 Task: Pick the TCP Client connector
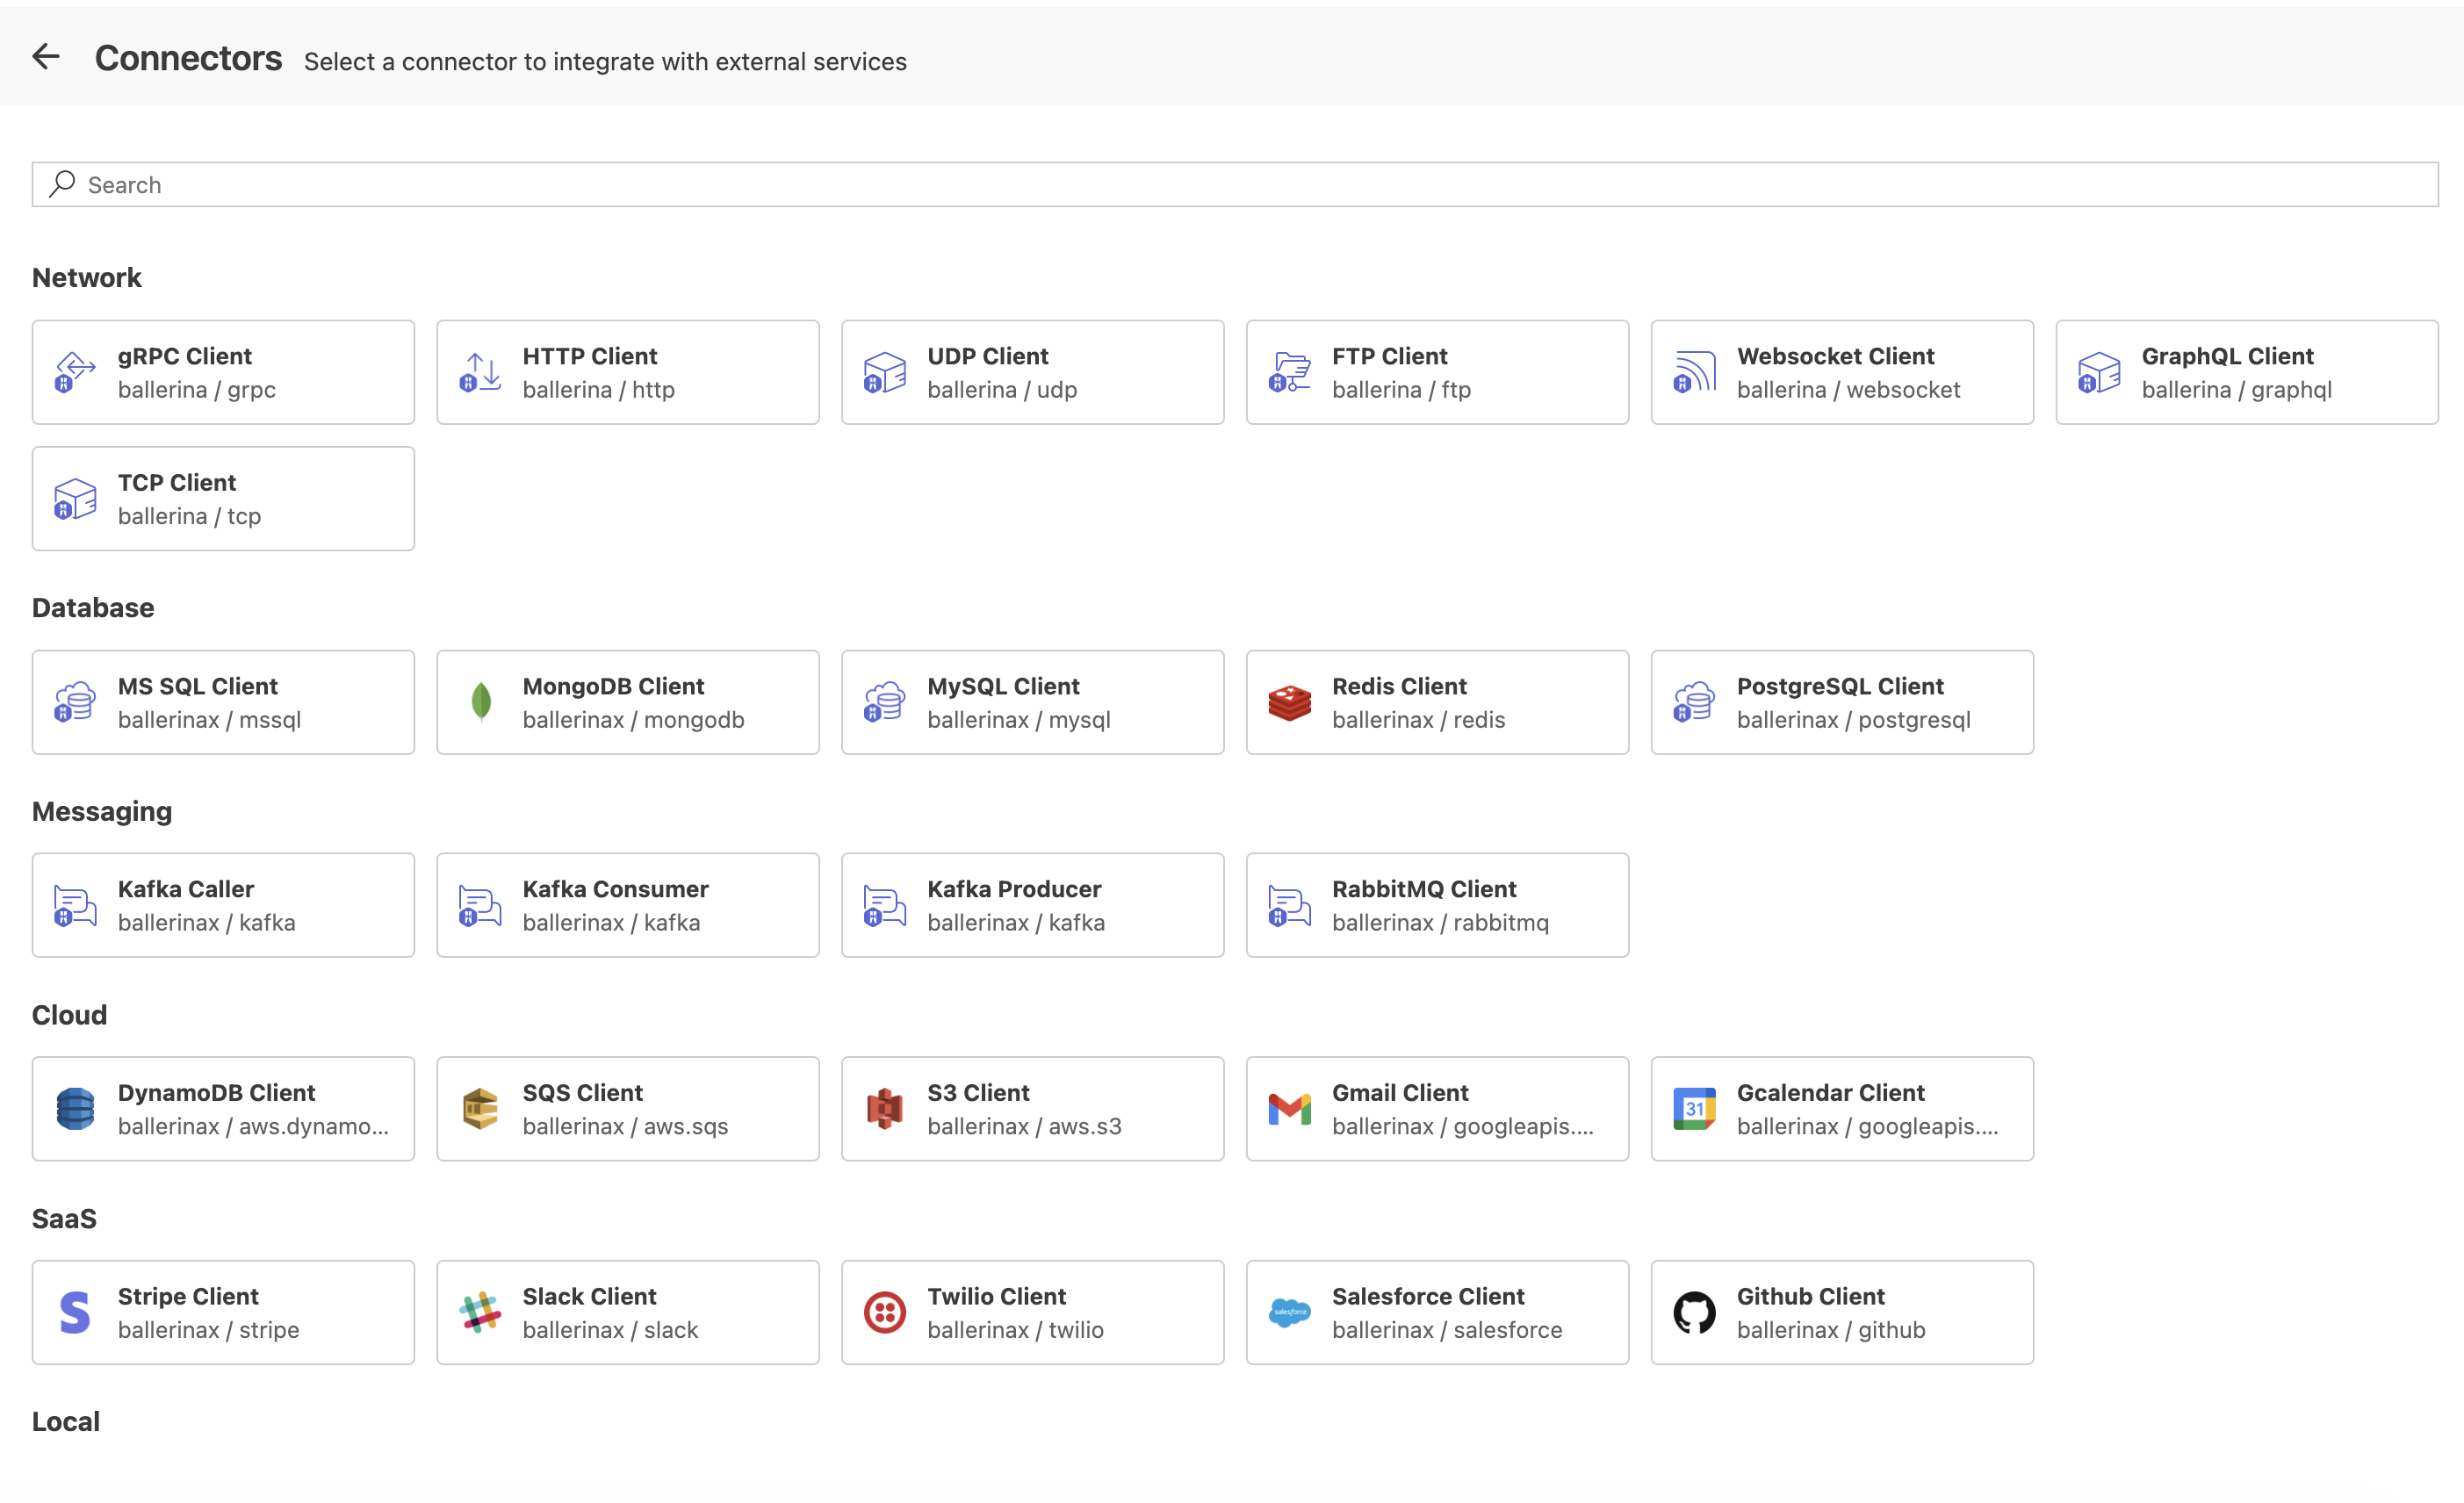(223, 499)
